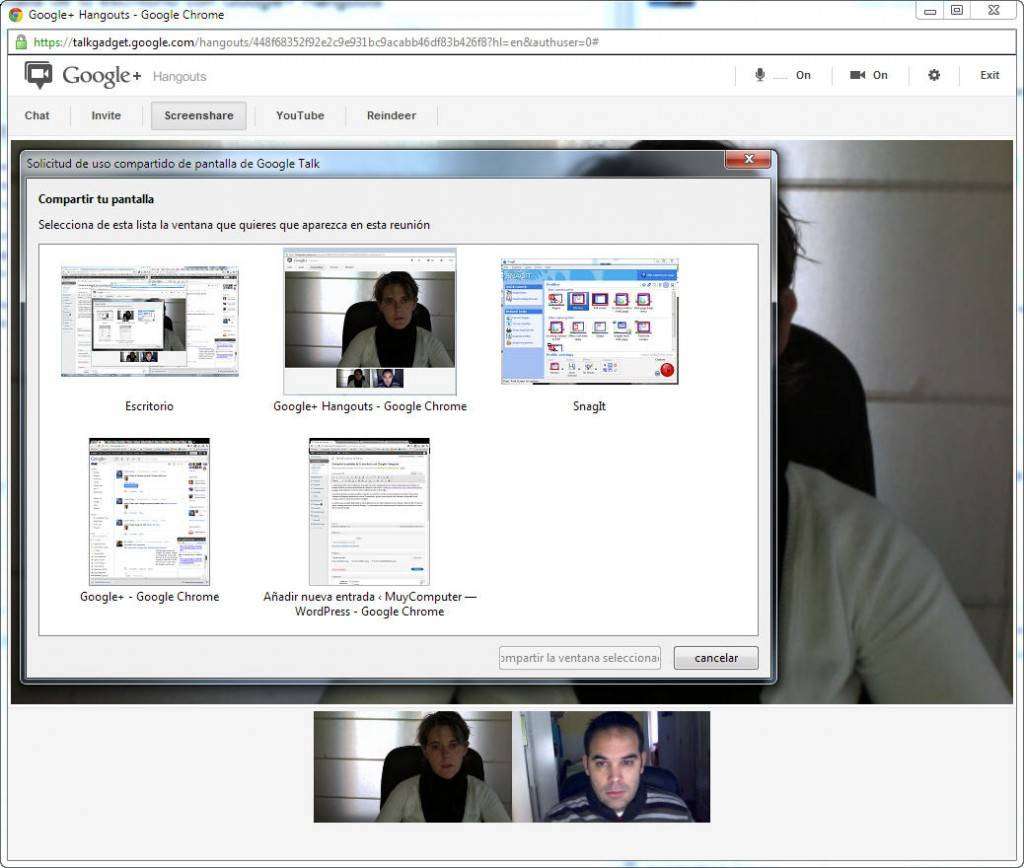Open the Invite tab
The image size is (1024, 868).
(x=106, y=116)
